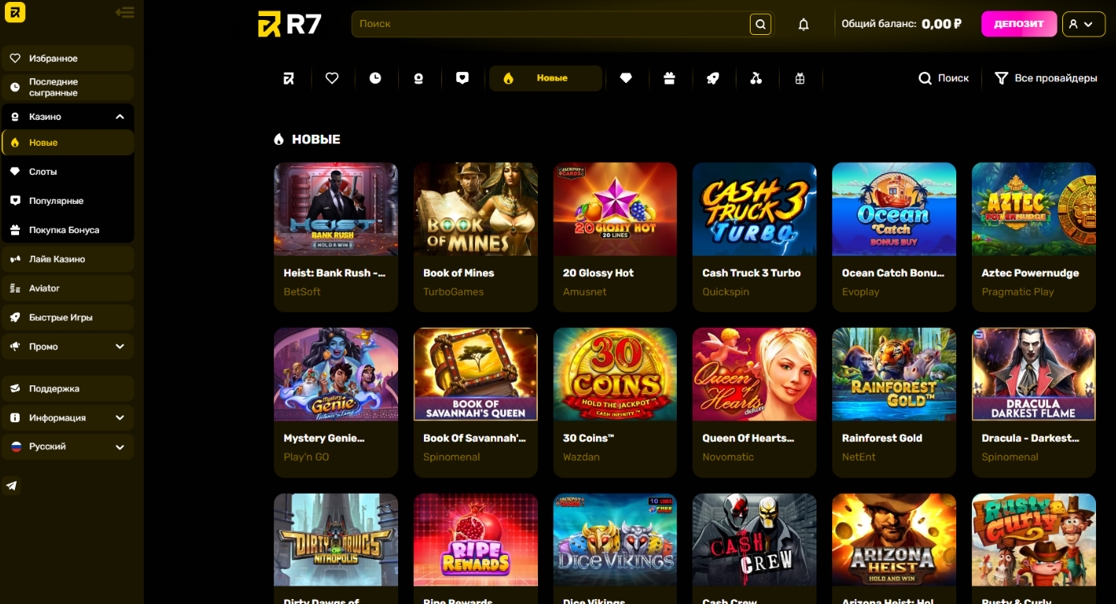Open Лайв Казино in the sidebar
The height and width of the screenshot is (604, 1116).
pyautogui.click(x=68, y=259)
